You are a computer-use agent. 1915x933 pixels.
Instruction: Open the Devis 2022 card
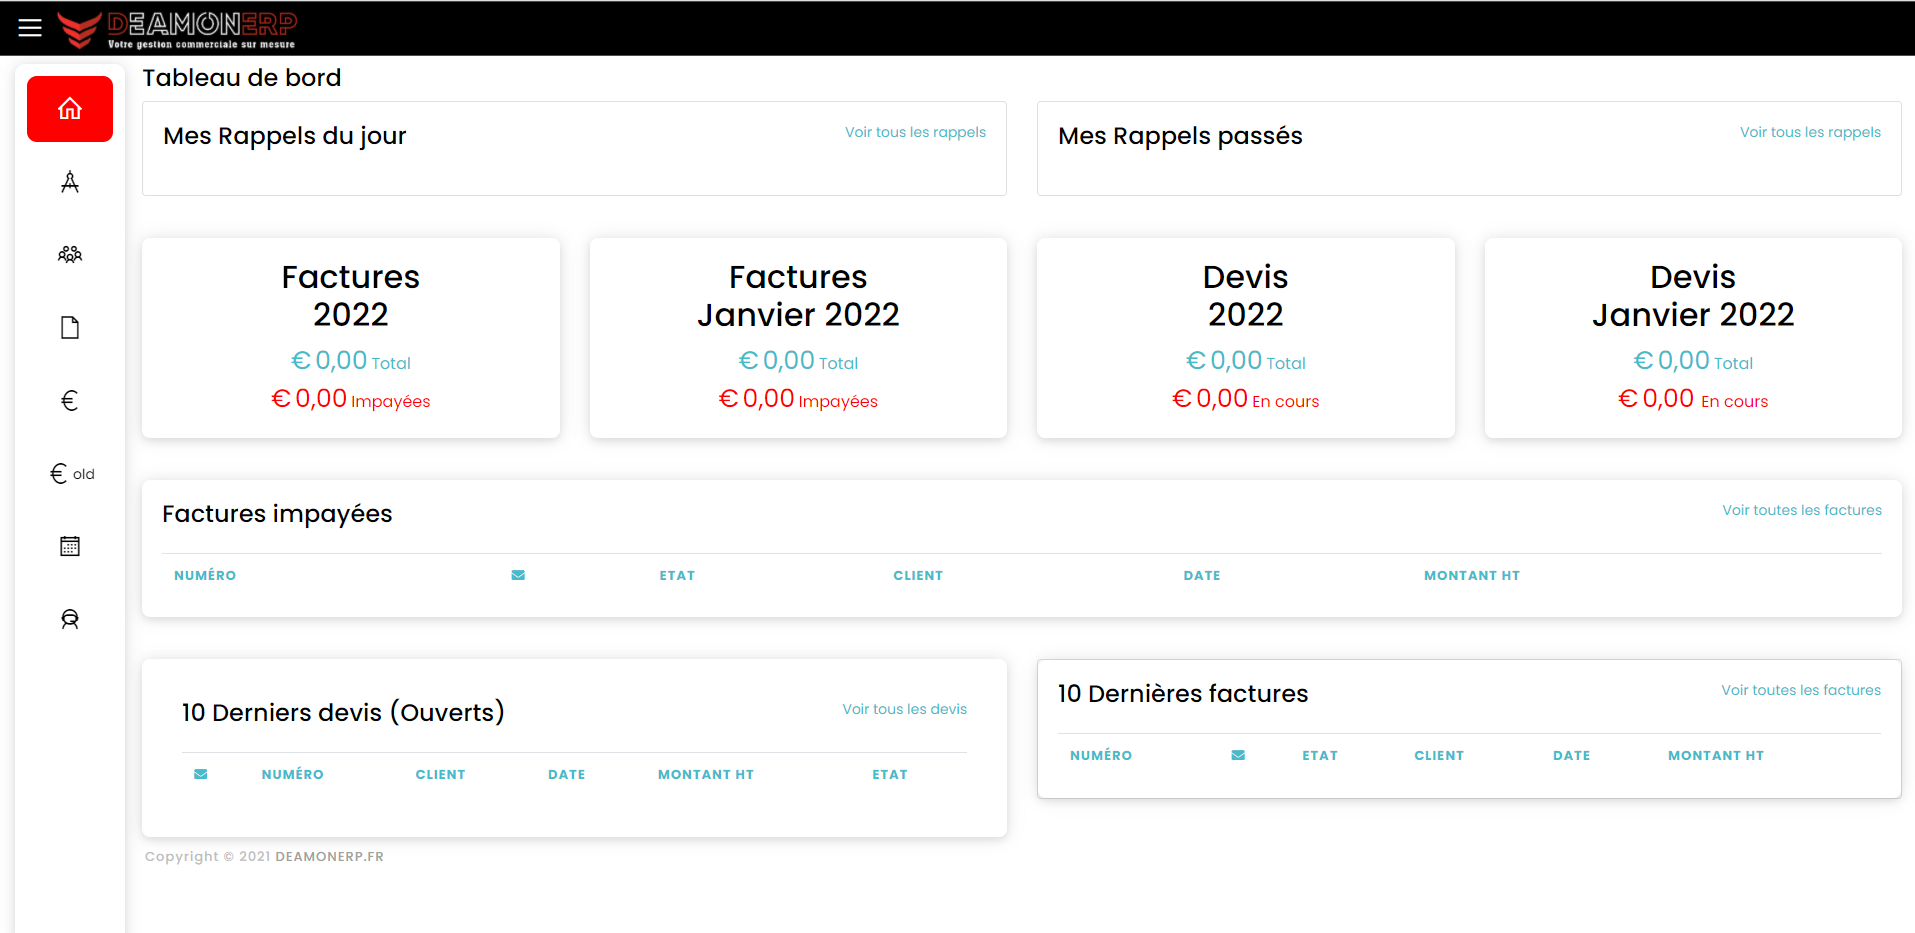click(1246, 338)
